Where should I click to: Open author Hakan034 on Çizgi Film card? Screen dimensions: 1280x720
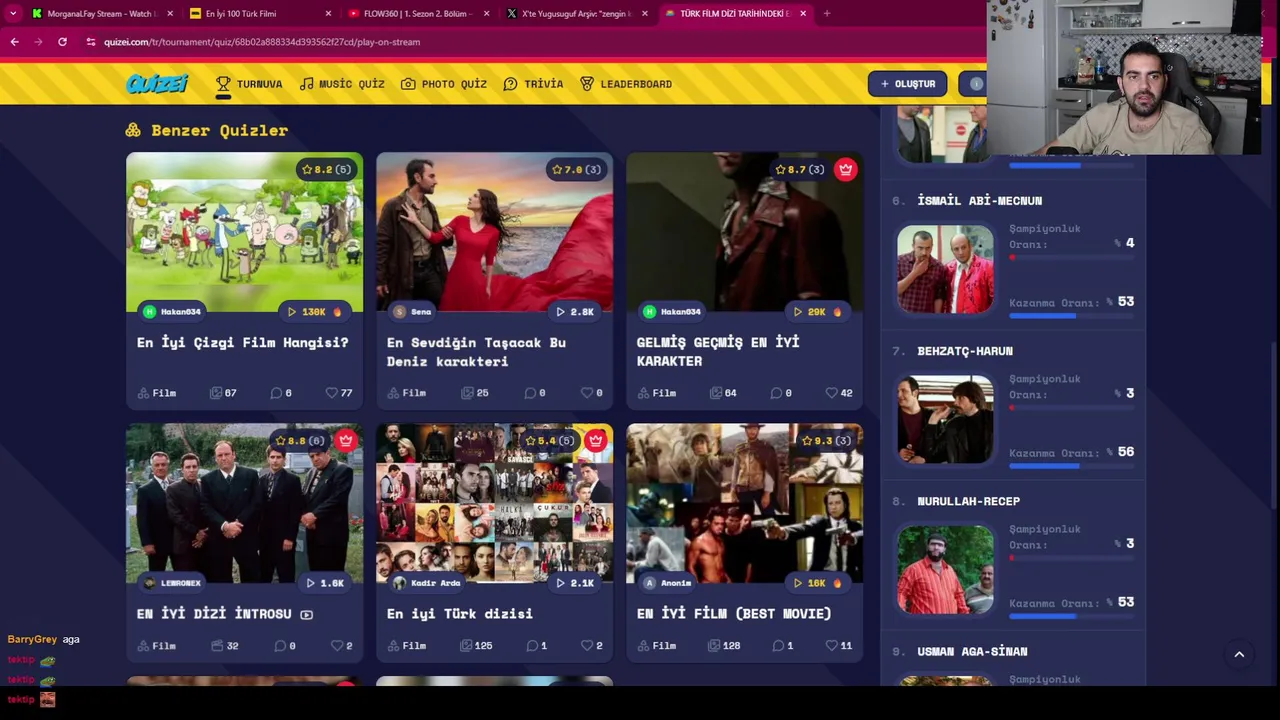(x=172, y=312)
